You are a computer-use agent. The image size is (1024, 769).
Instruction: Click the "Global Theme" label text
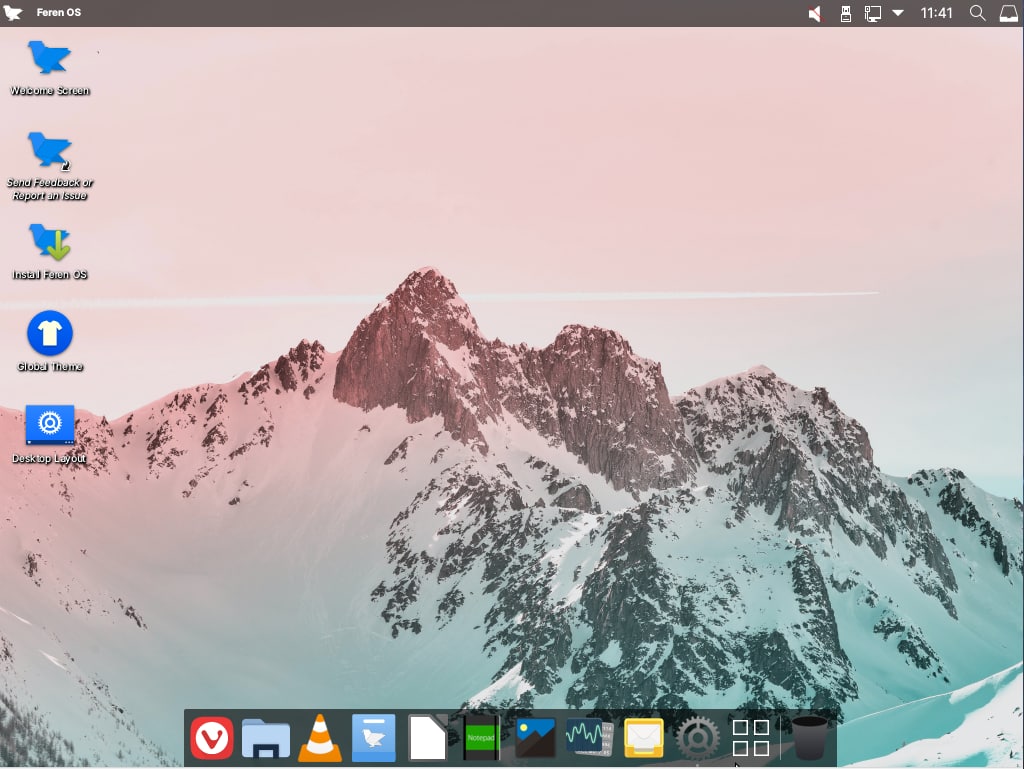(50, 367)
